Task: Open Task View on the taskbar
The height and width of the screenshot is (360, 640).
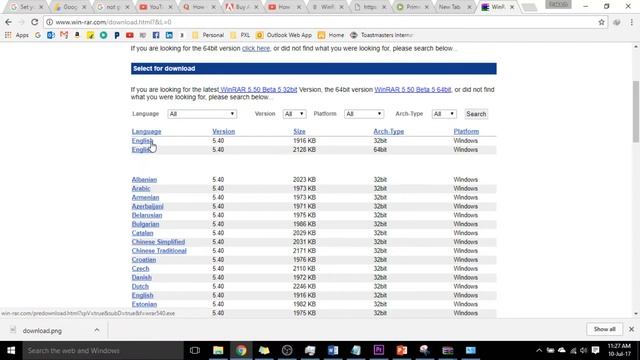Action: [x=195, y=351]
